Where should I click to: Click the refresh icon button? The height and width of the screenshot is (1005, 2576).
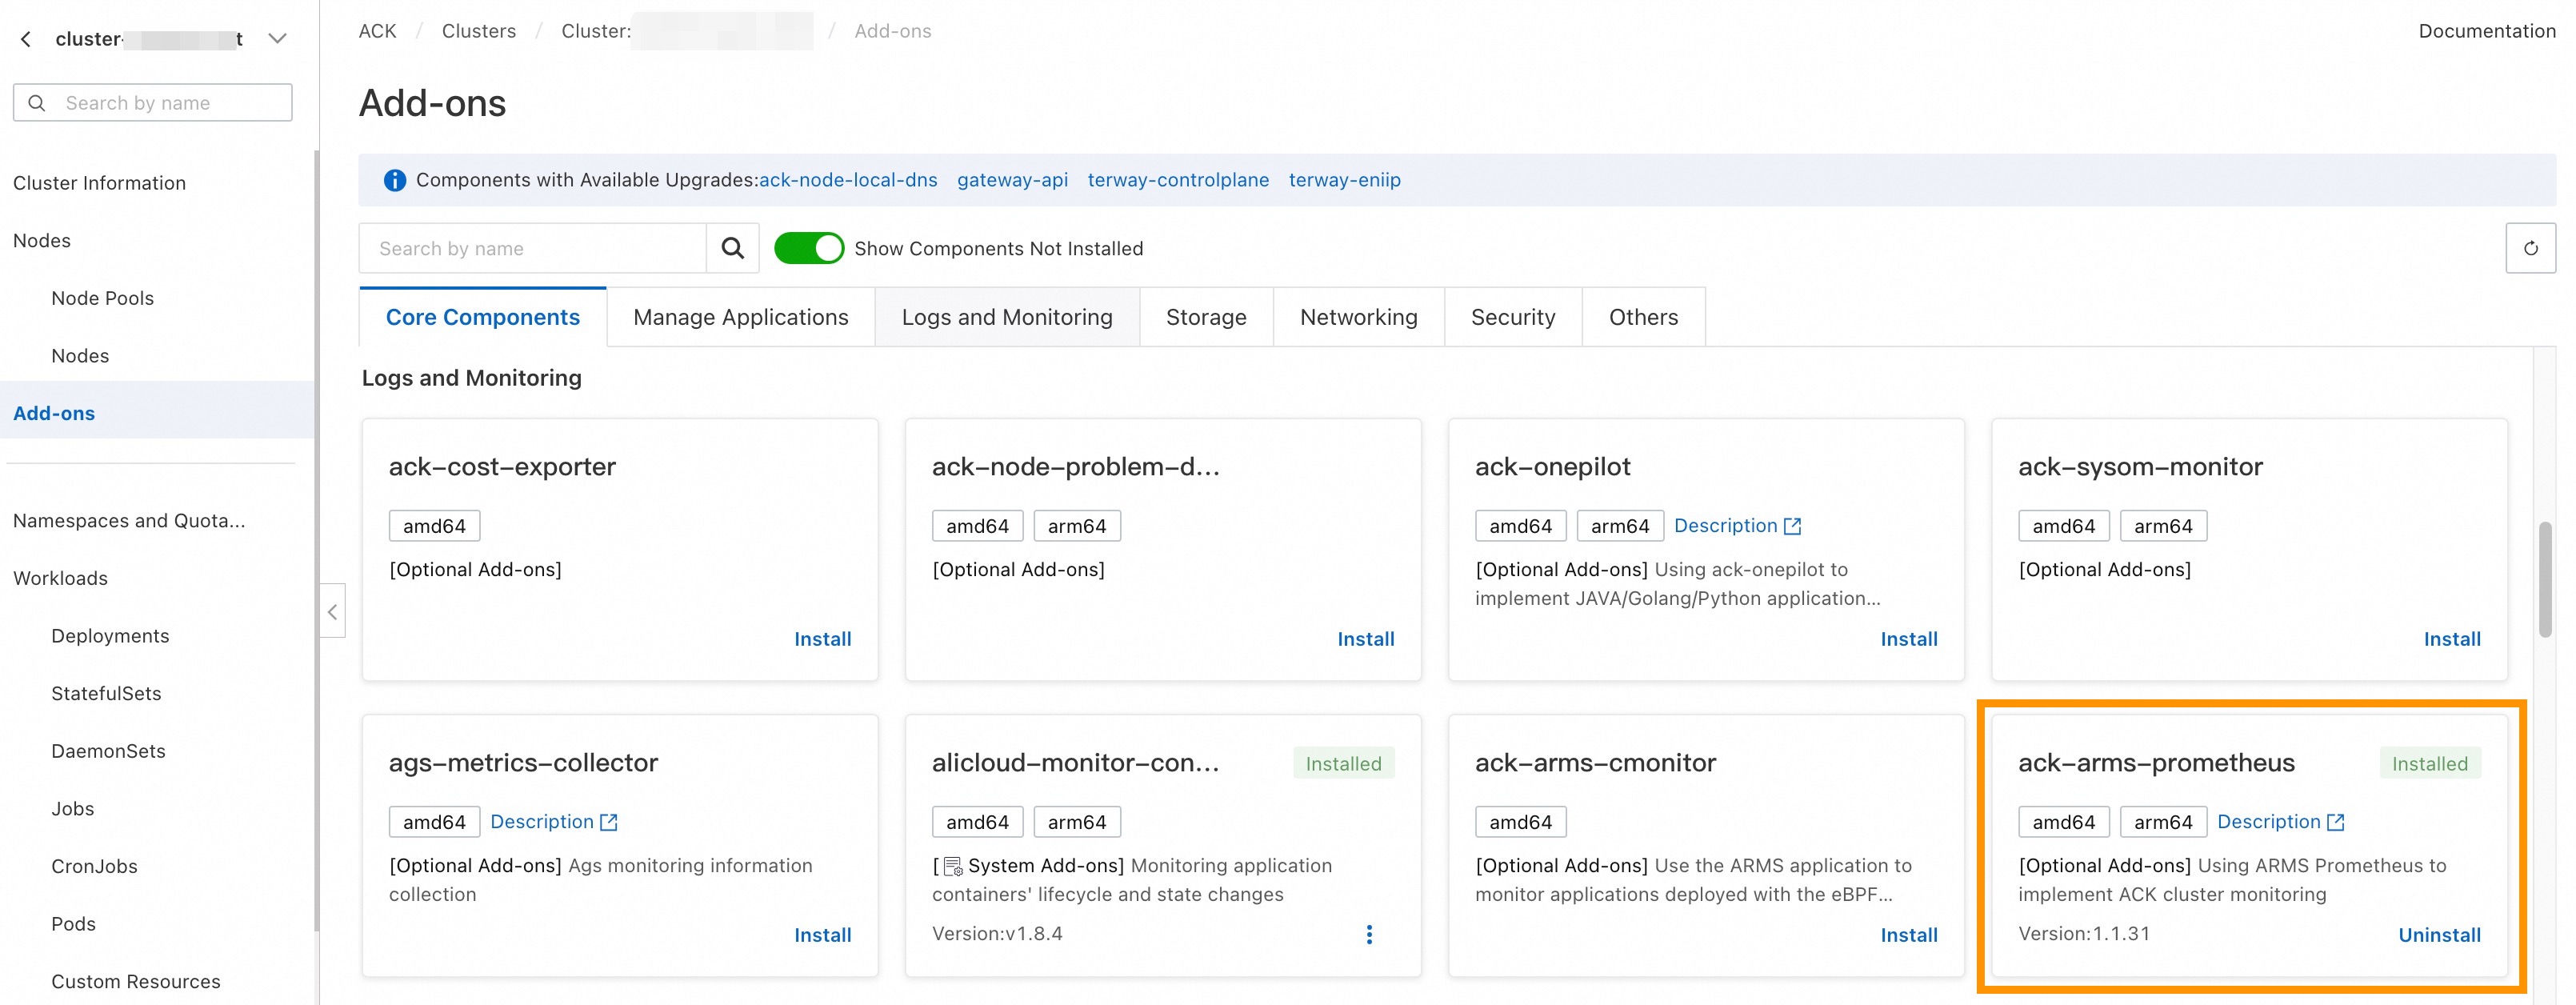[x=2530, y=248]
